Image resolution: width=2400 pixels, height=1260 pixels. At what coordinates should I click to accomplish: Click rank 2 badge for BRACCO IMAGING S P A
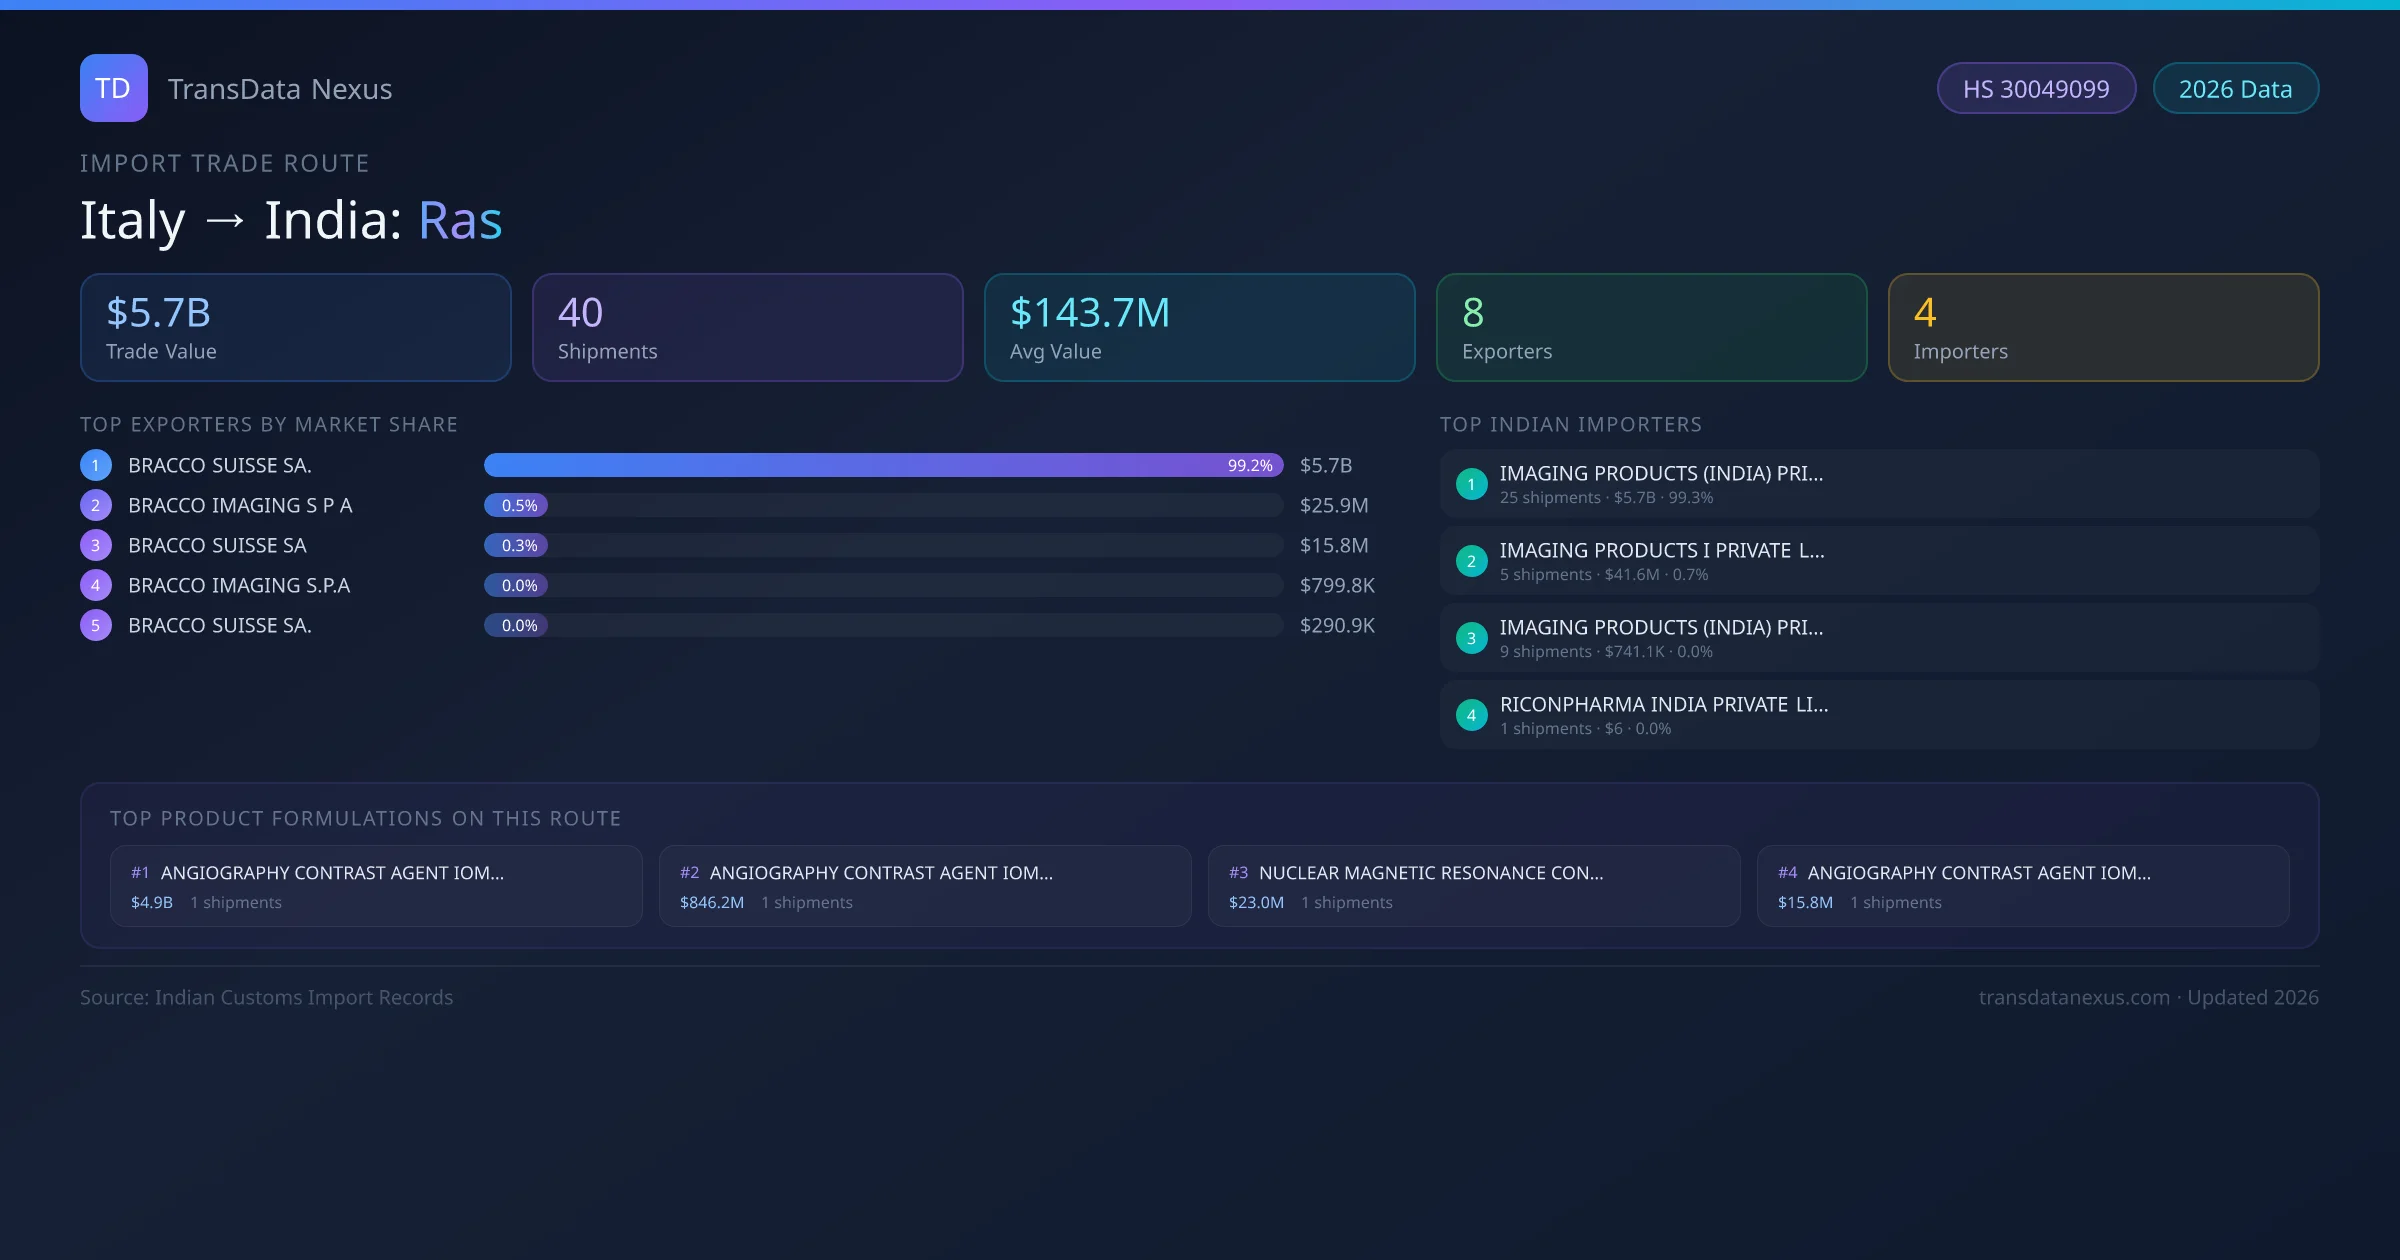click(96, 505)
